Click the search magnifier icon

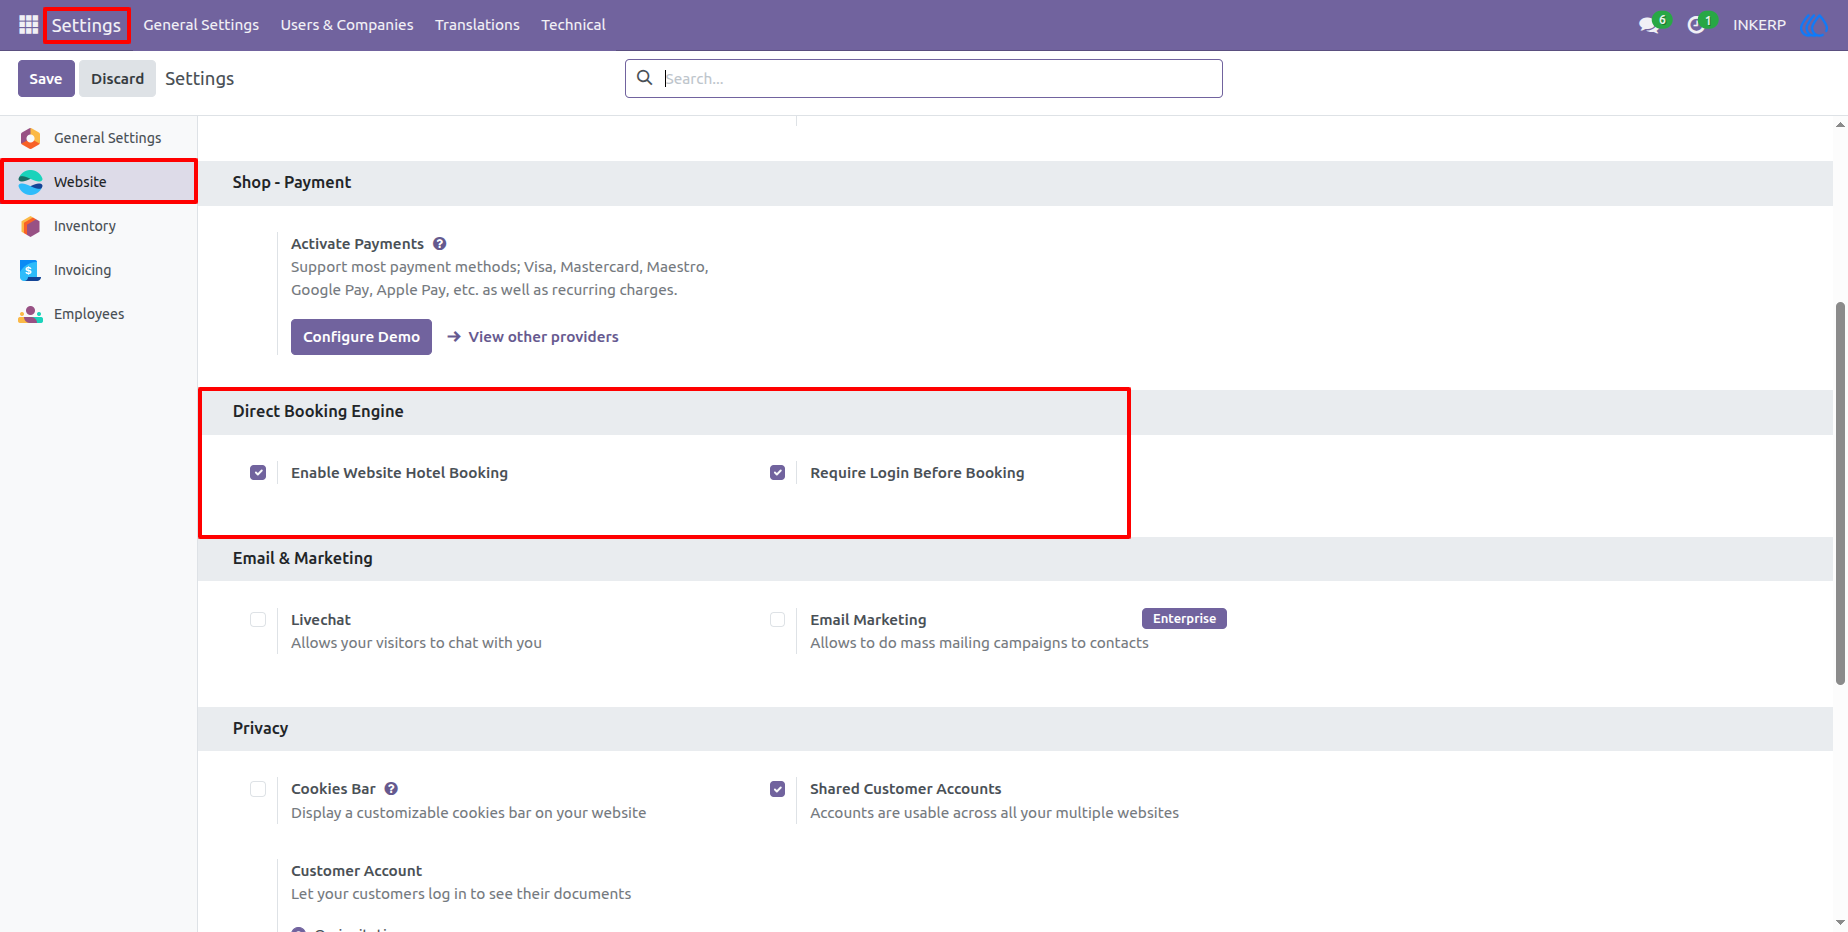645,78
